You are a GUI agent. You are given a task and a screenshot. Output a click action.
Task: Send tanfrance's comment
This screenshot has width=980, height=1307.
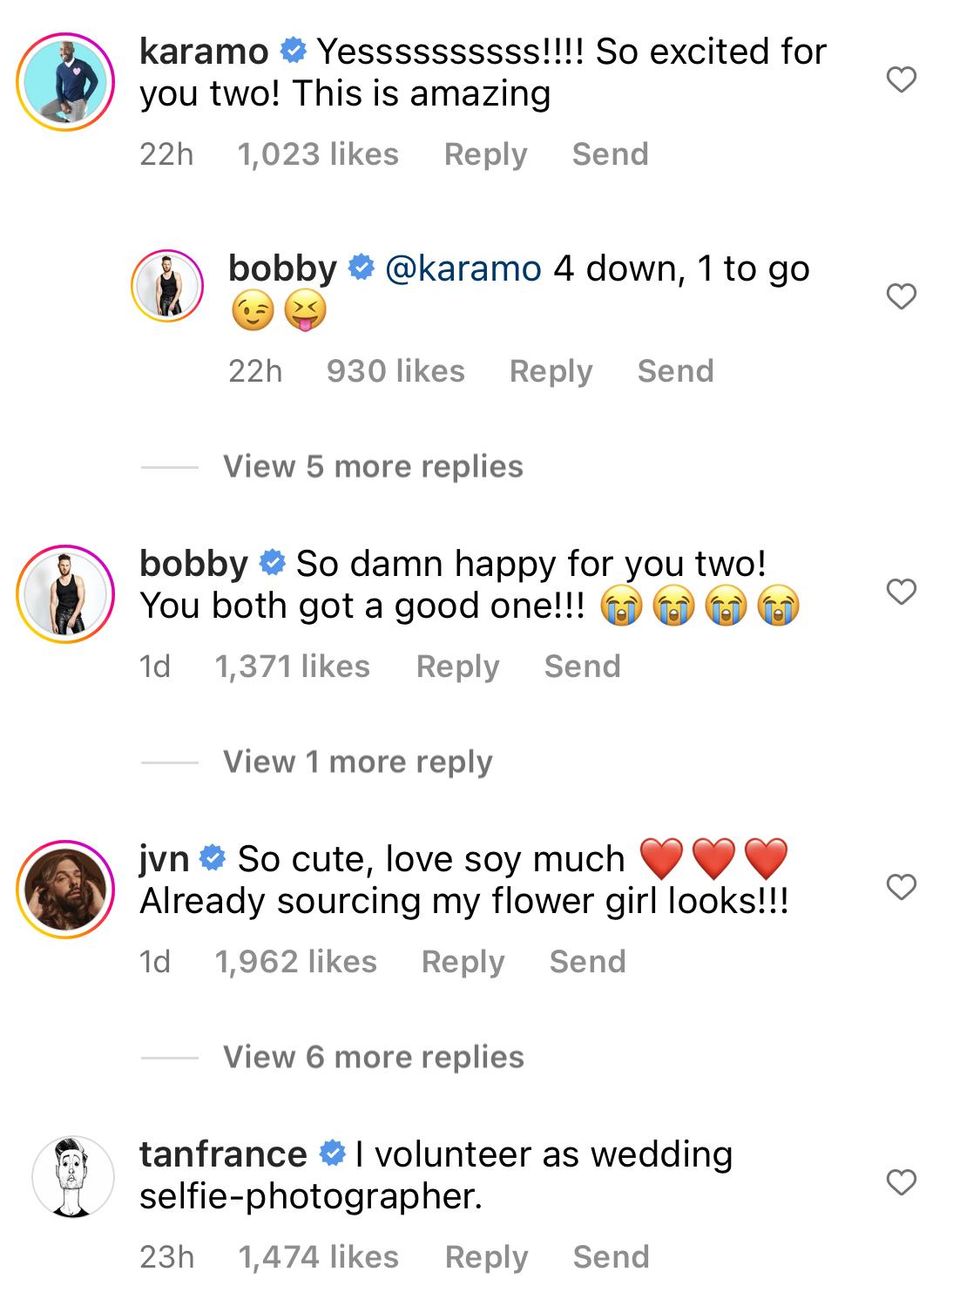click(610, 1257)
